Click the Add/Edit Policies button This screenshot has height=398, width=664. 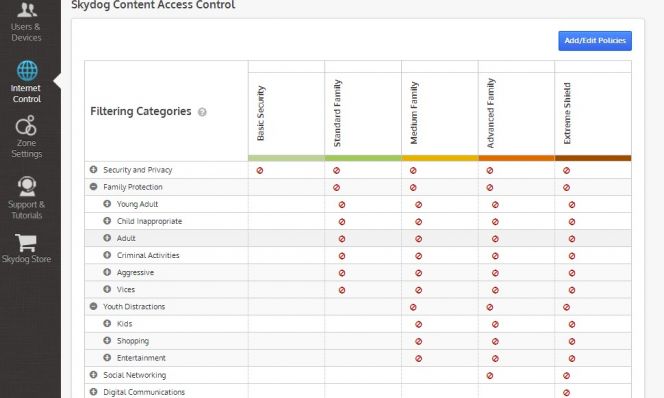(595, 41)
